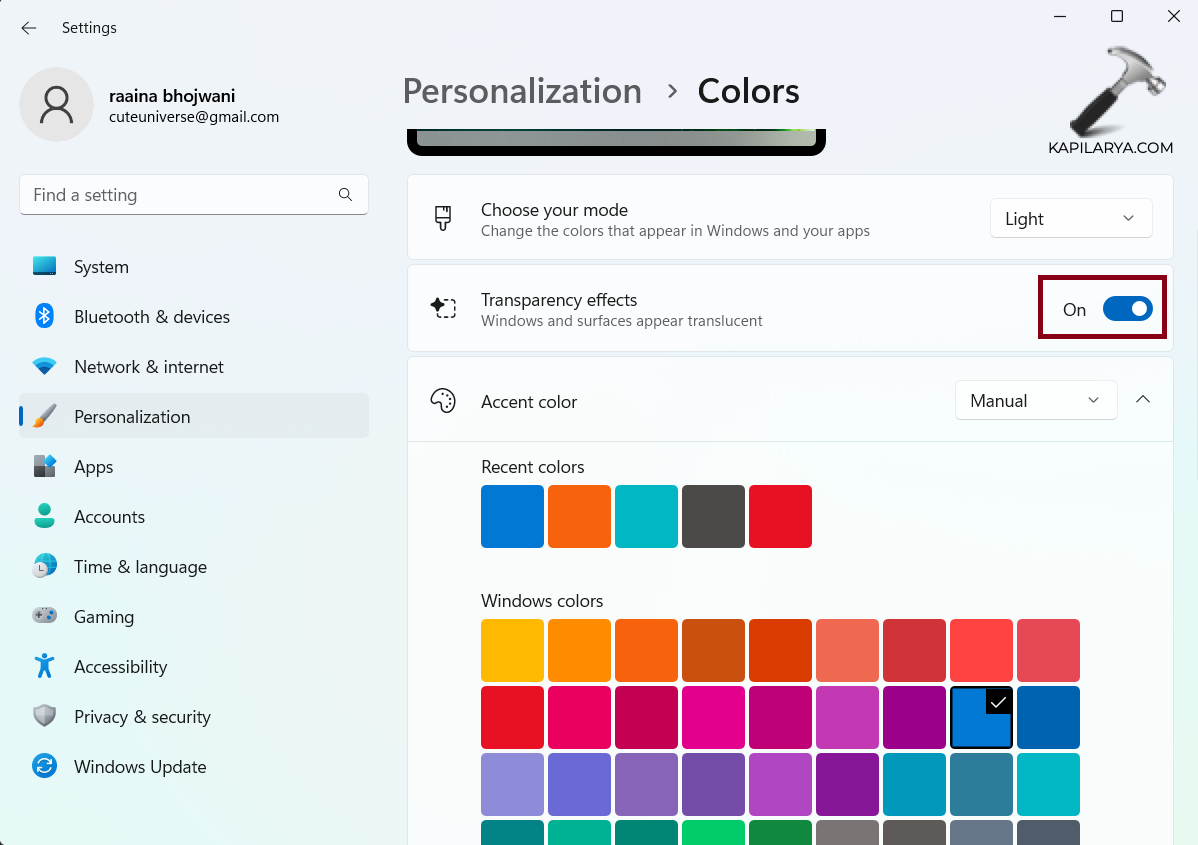
Task: Click the Windows Update sync icon
Action: click(x=44, y=767)
